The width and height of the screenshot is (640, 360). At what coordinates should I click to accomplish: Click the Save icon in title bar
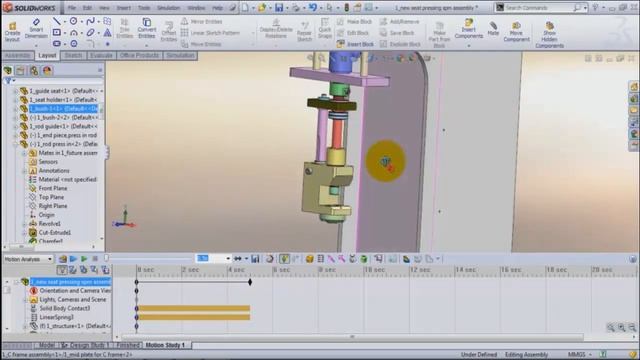[x=279, y=8]
